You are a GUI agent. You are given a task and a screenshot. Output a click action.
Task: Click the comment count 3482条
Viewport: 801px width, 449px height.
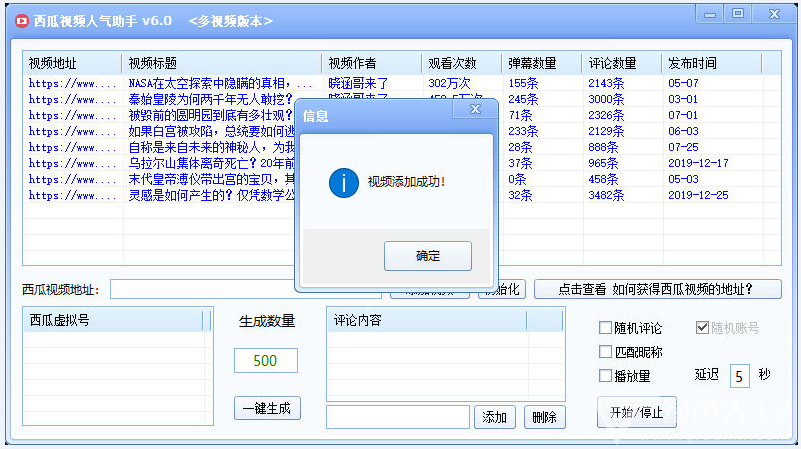pyautogui.click(x=606, y=195)
